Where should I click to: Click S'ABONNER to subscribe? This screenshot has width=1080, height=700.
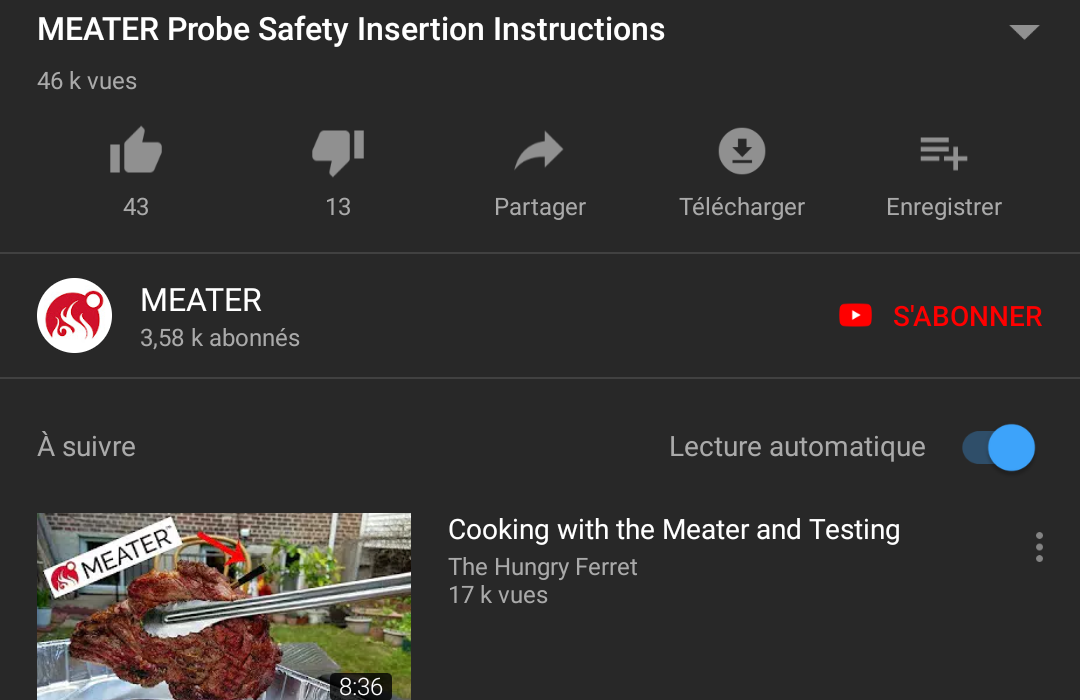click(x=967, y=316)
